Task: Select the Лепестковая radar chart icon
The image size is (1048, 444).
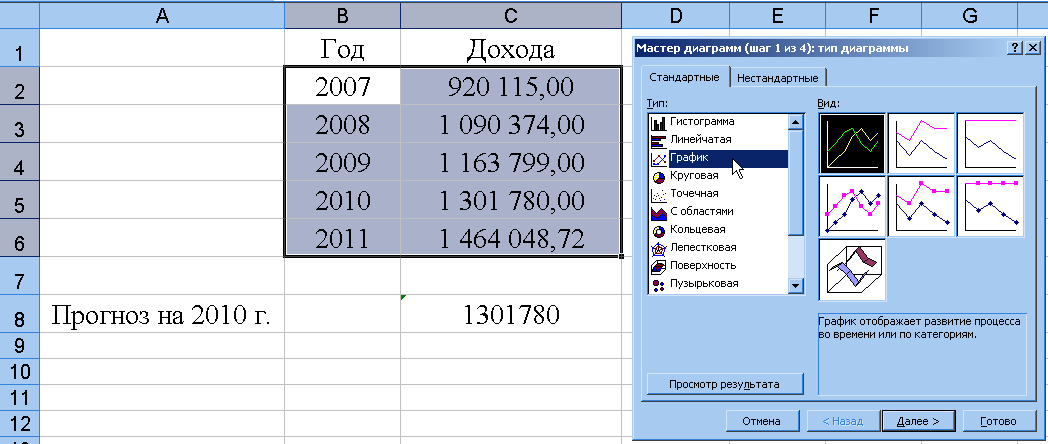Action: [659, 249]
